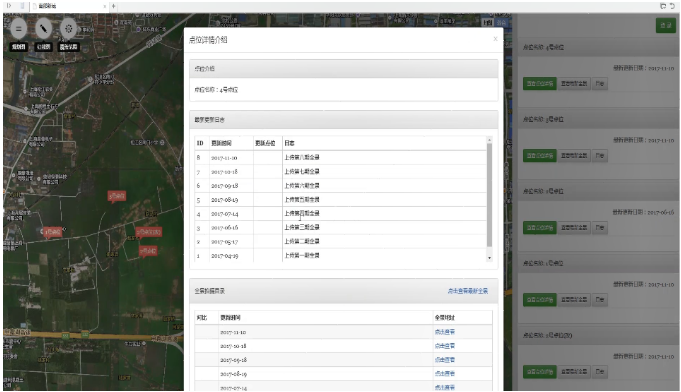The width and height of the screenshot is (681, 392).
Task: Select the leftmost red point marker on map
Action: [53, 232]
